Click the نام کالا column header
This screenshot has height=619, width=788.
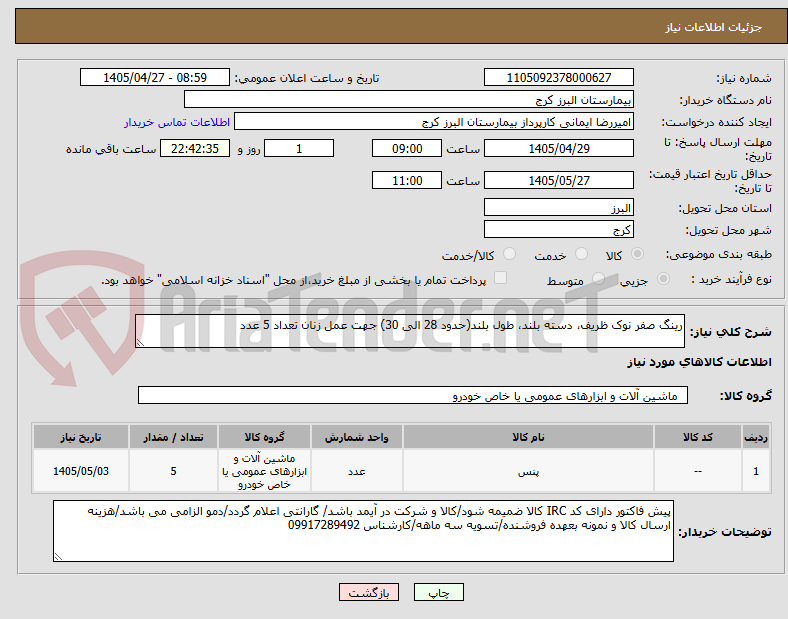pos(528,437)
